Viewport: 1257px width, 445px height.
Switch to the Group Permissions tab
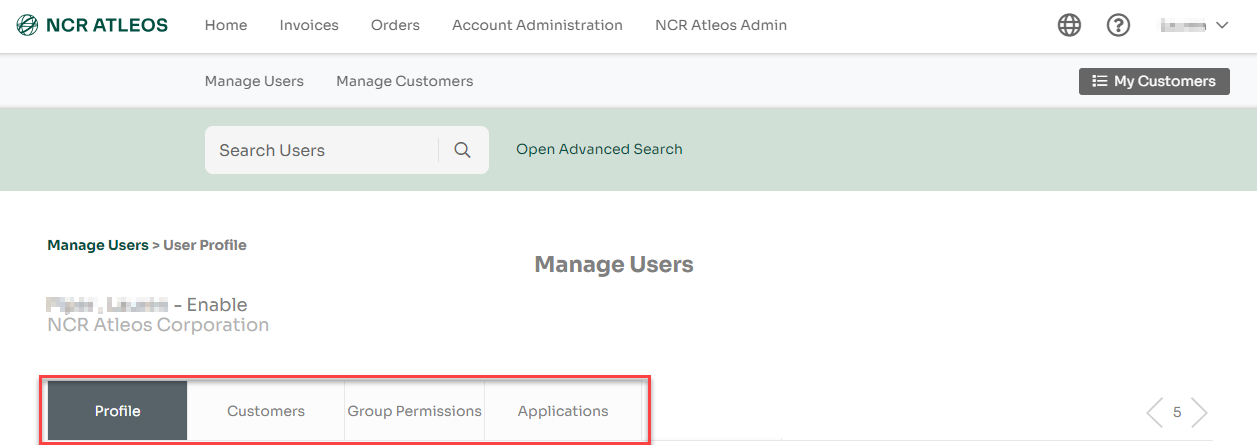coord(415,411)
